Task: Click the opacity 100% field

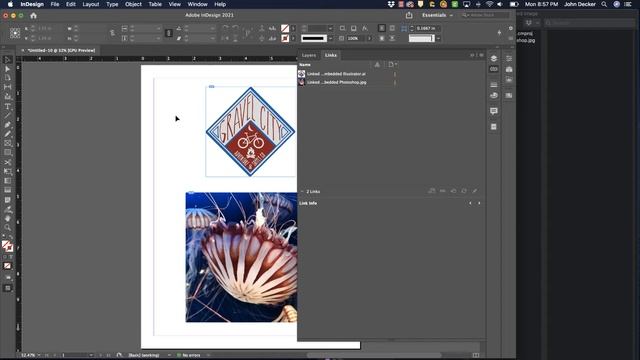Action: (355, 38)
